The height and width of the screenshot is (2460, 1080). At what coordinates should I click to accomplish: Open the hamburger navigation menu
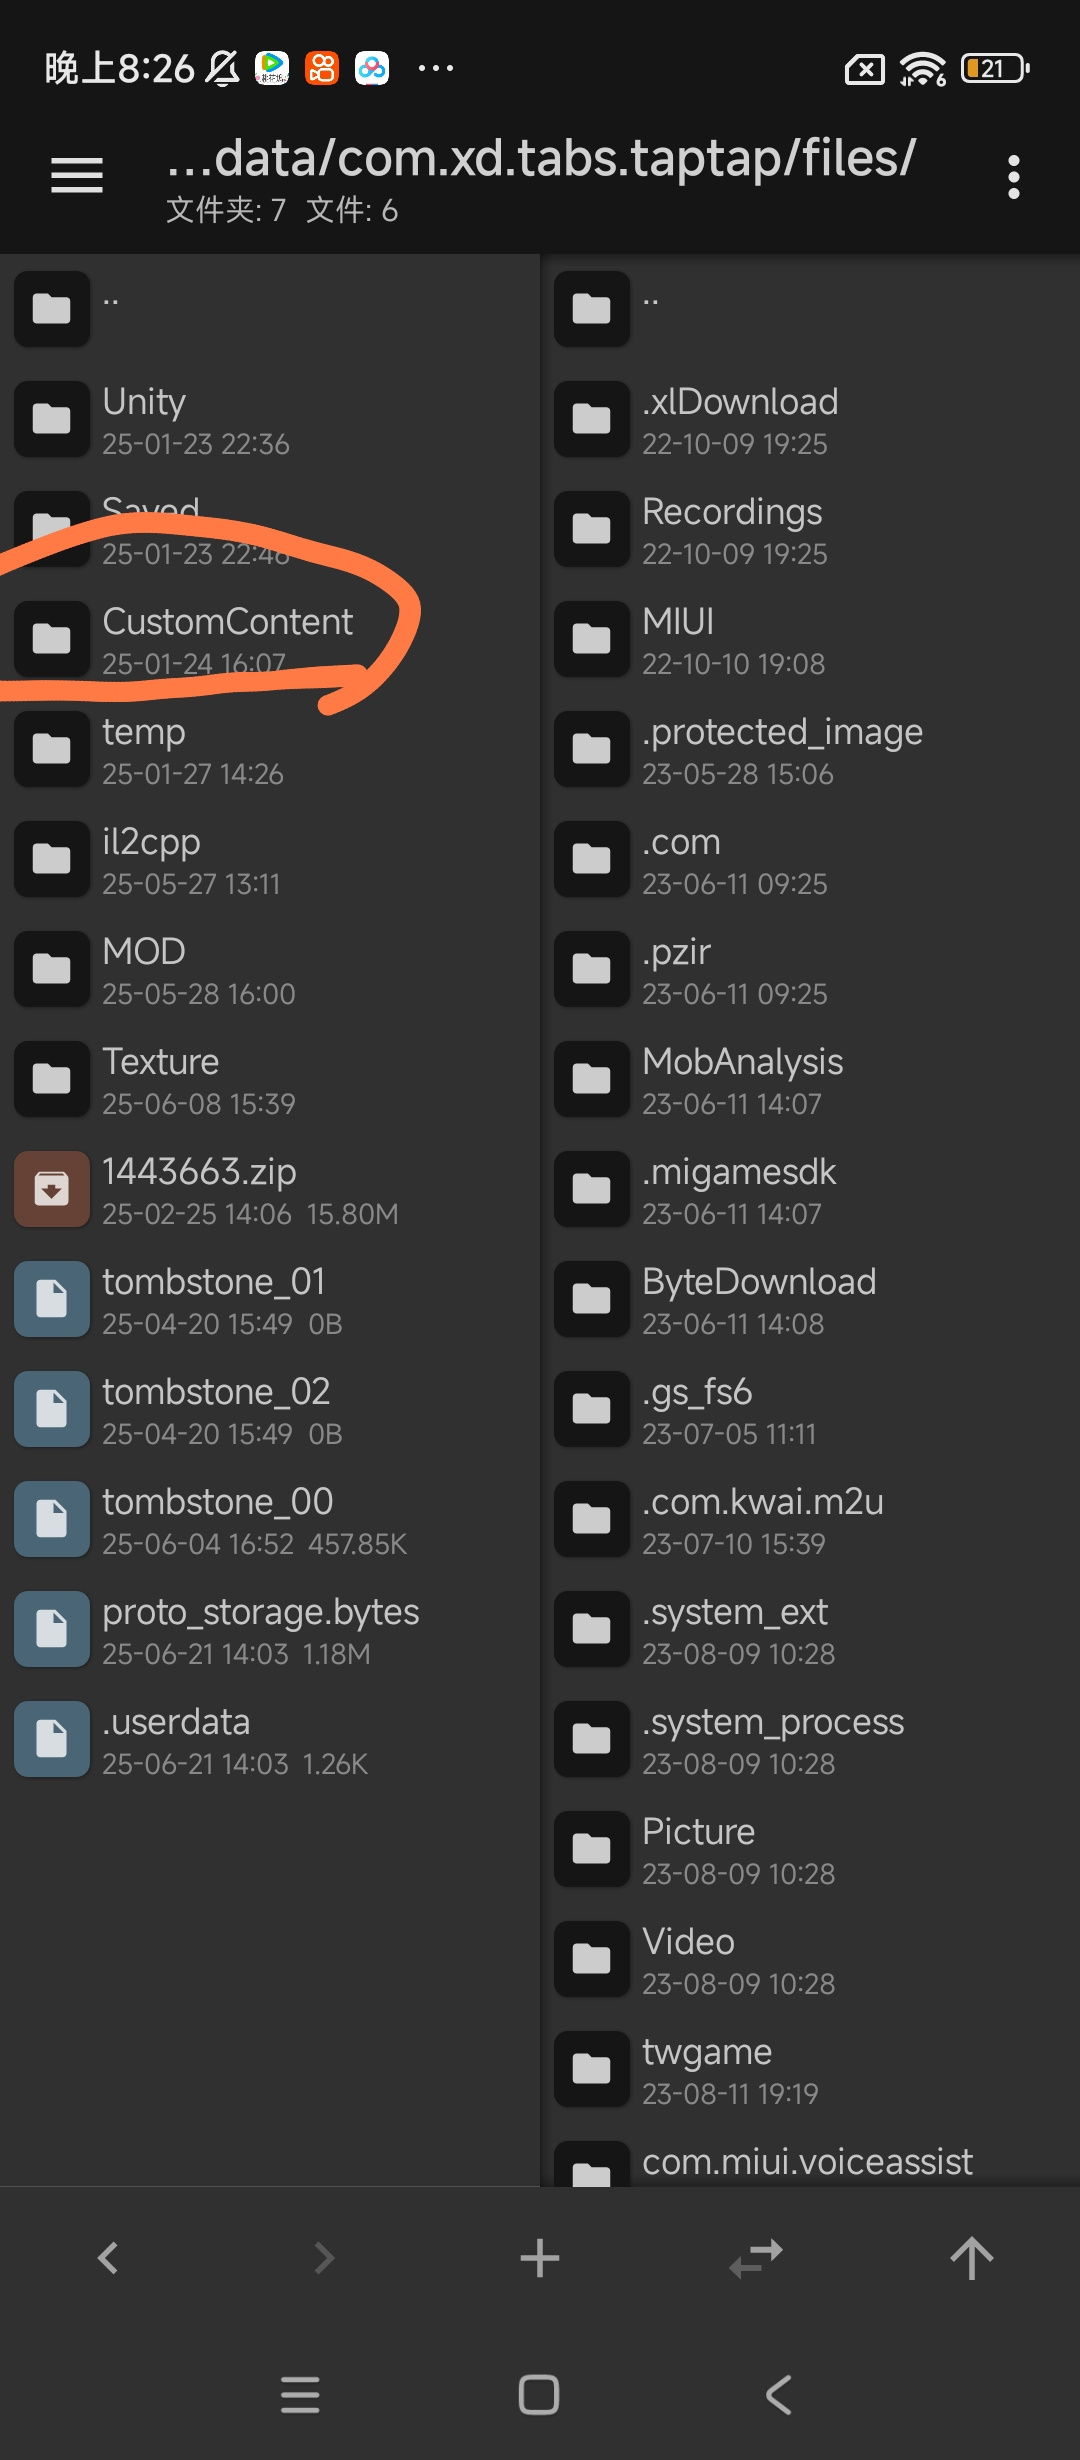tap(77, 176)
